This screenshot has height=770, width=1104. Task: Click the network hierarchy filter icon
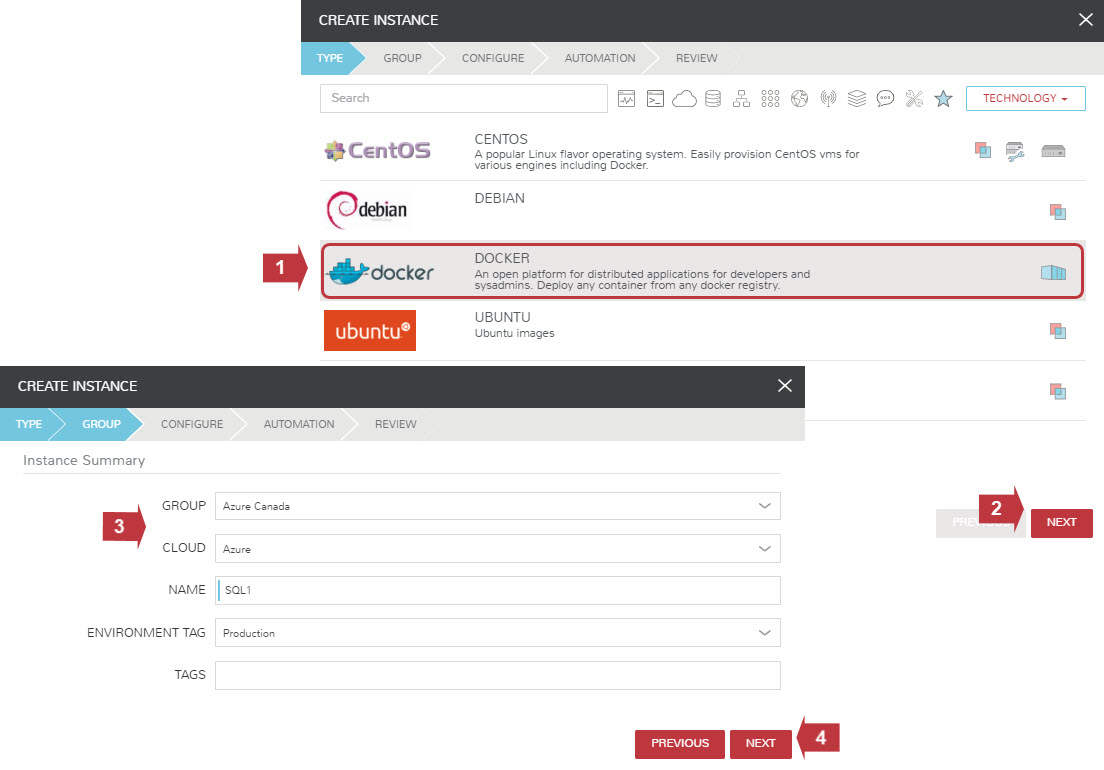[x=741, y=98]
